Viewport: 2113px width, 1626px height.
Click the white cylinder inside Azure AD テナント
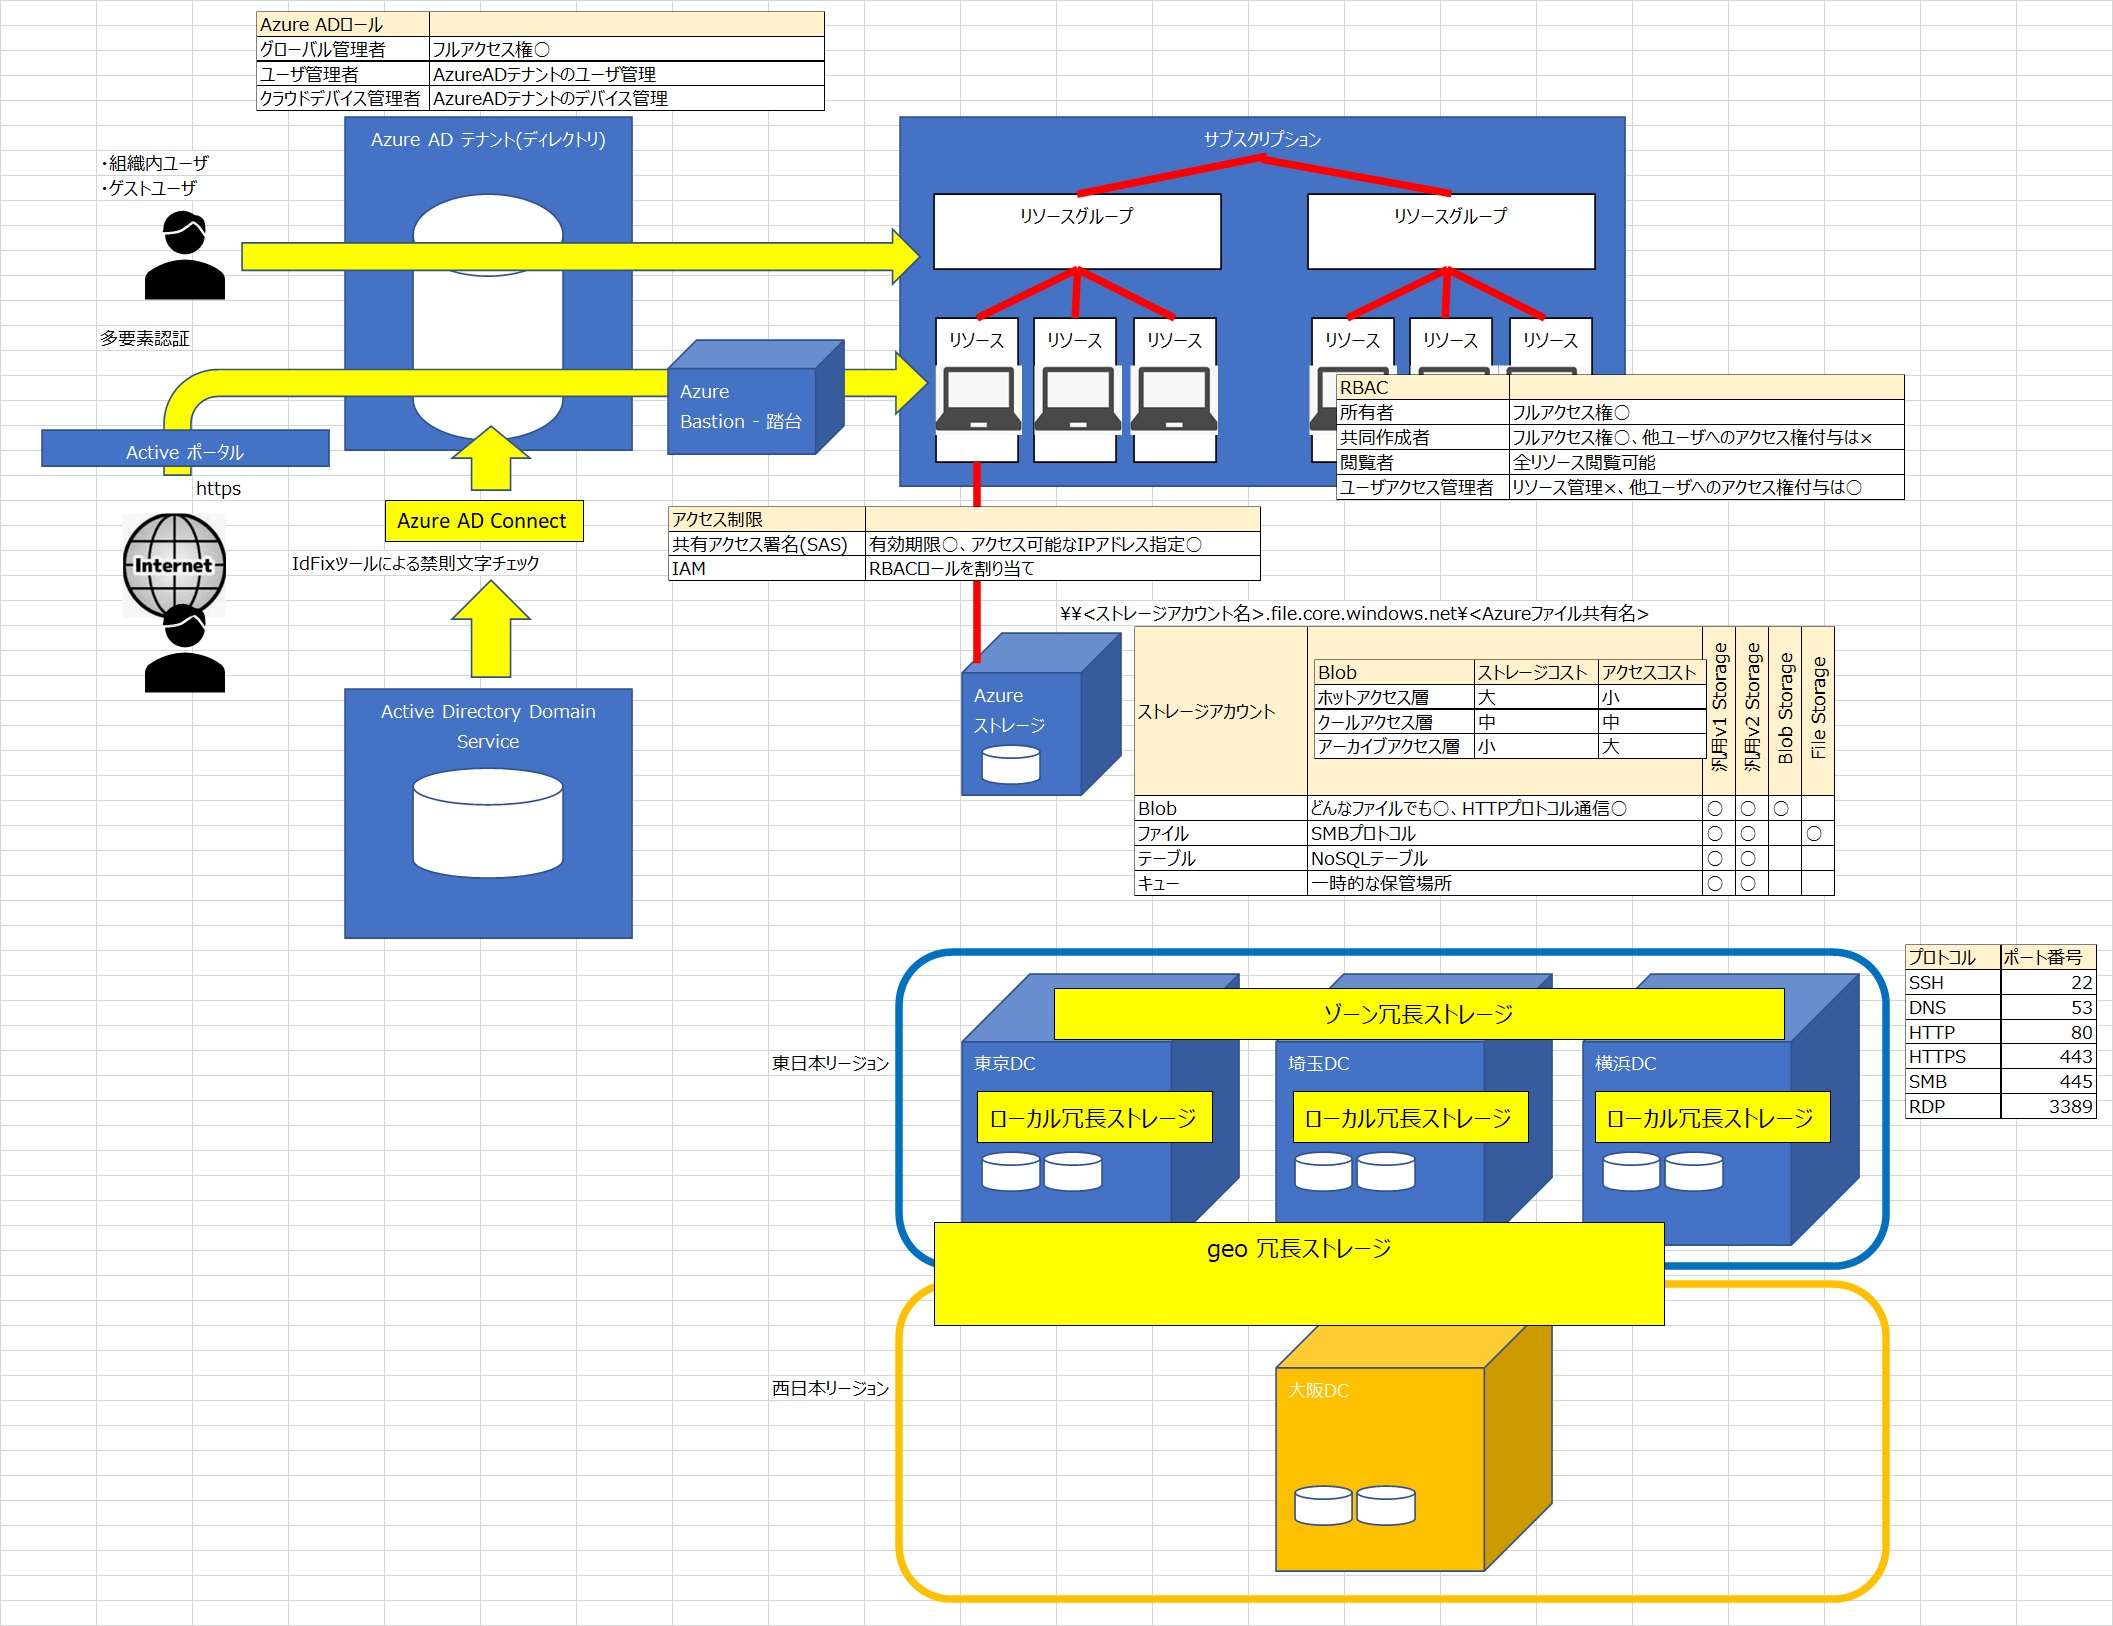[x=488, y=318]
